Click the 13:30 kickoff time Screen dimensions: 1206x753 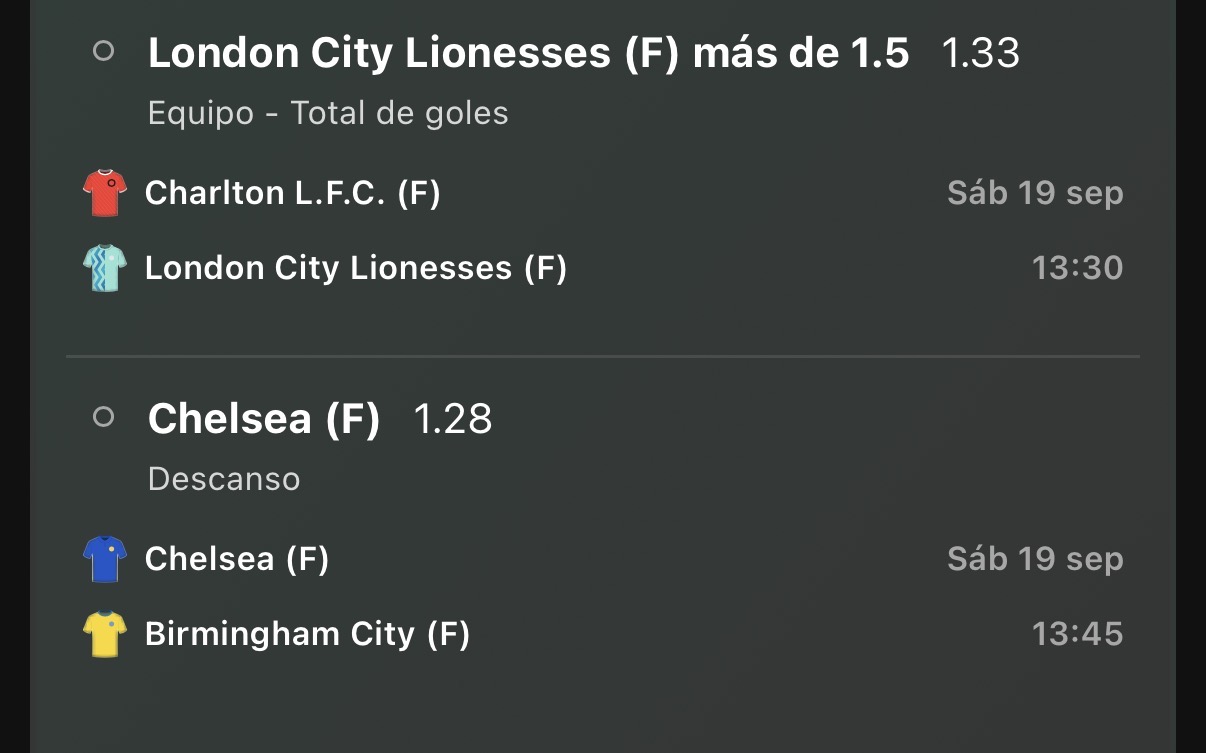1077,268
